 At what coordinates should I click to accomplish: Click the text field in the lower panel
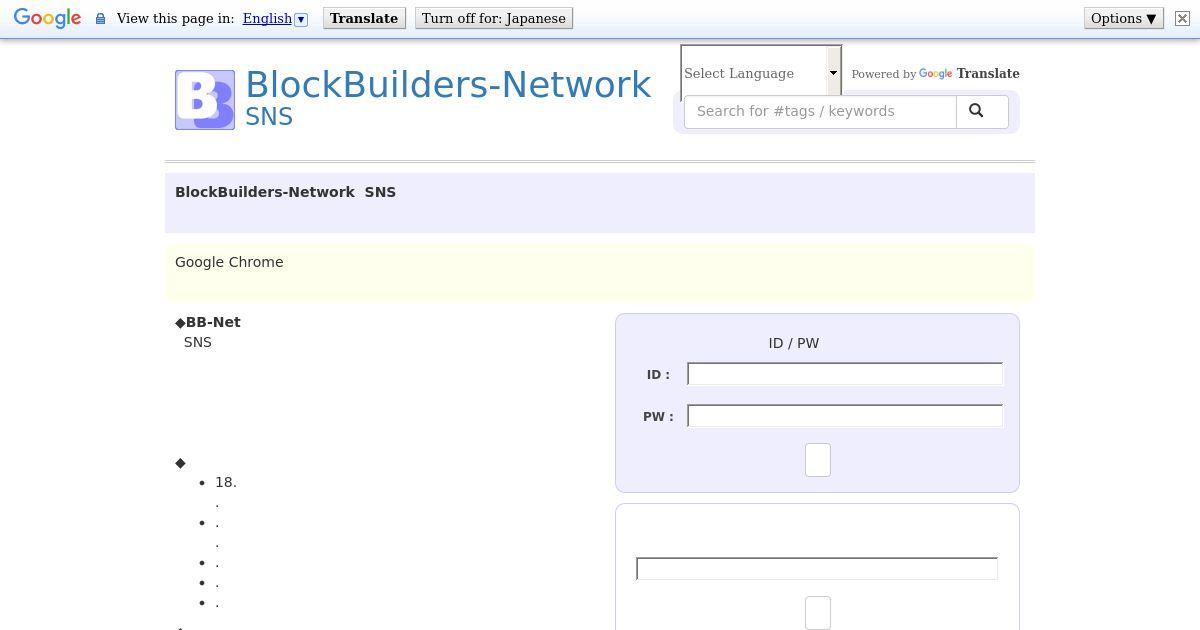coord(817,569)
